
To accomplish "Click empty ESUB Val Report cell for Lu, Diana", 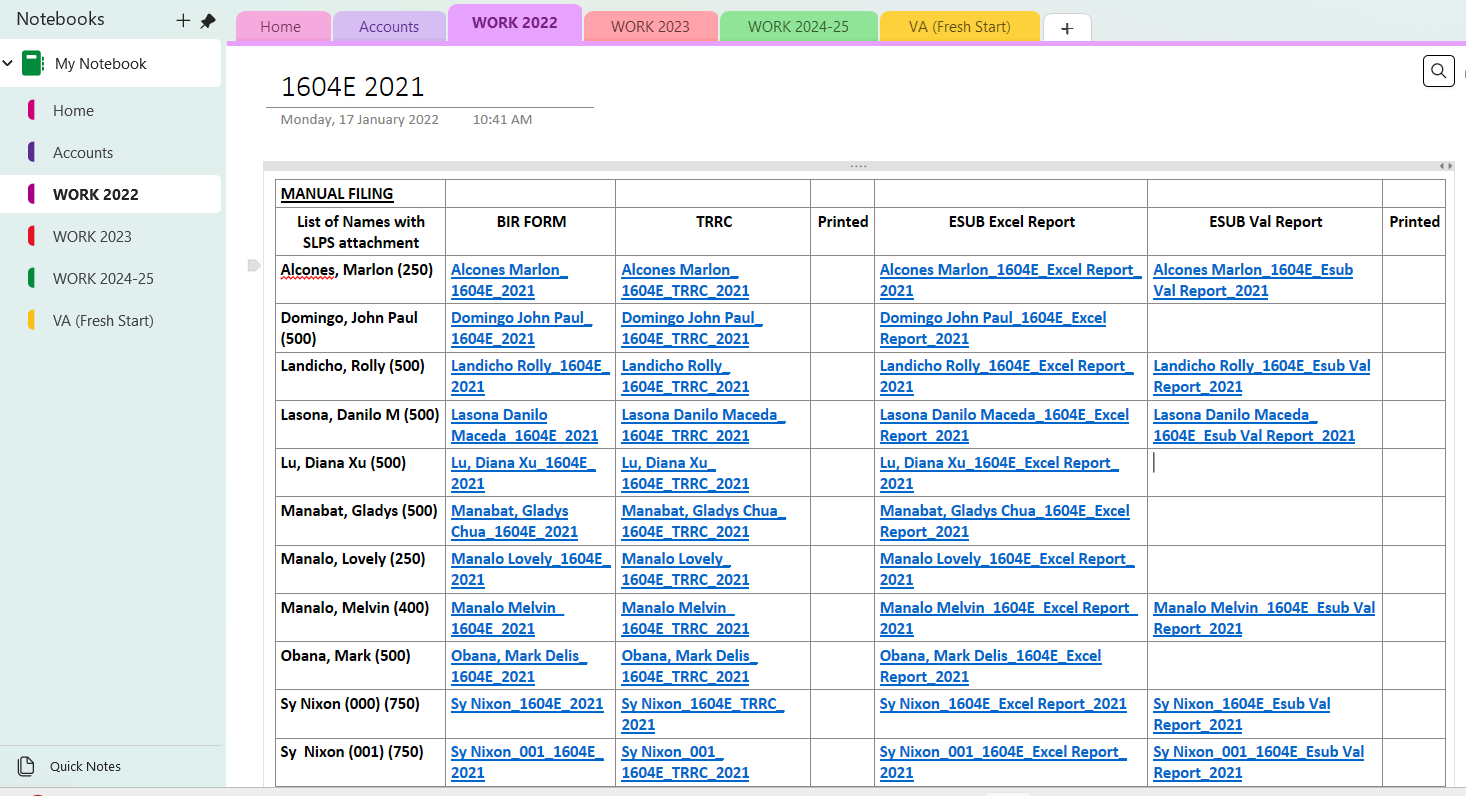I will tap(1265, 473).
